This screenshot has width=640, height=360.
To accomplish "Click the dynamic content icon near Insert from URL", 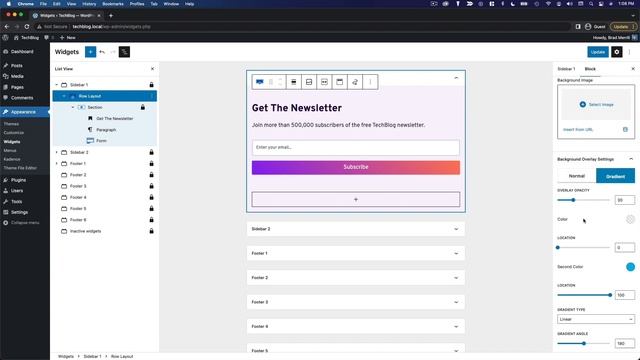I will click(625, 129).
